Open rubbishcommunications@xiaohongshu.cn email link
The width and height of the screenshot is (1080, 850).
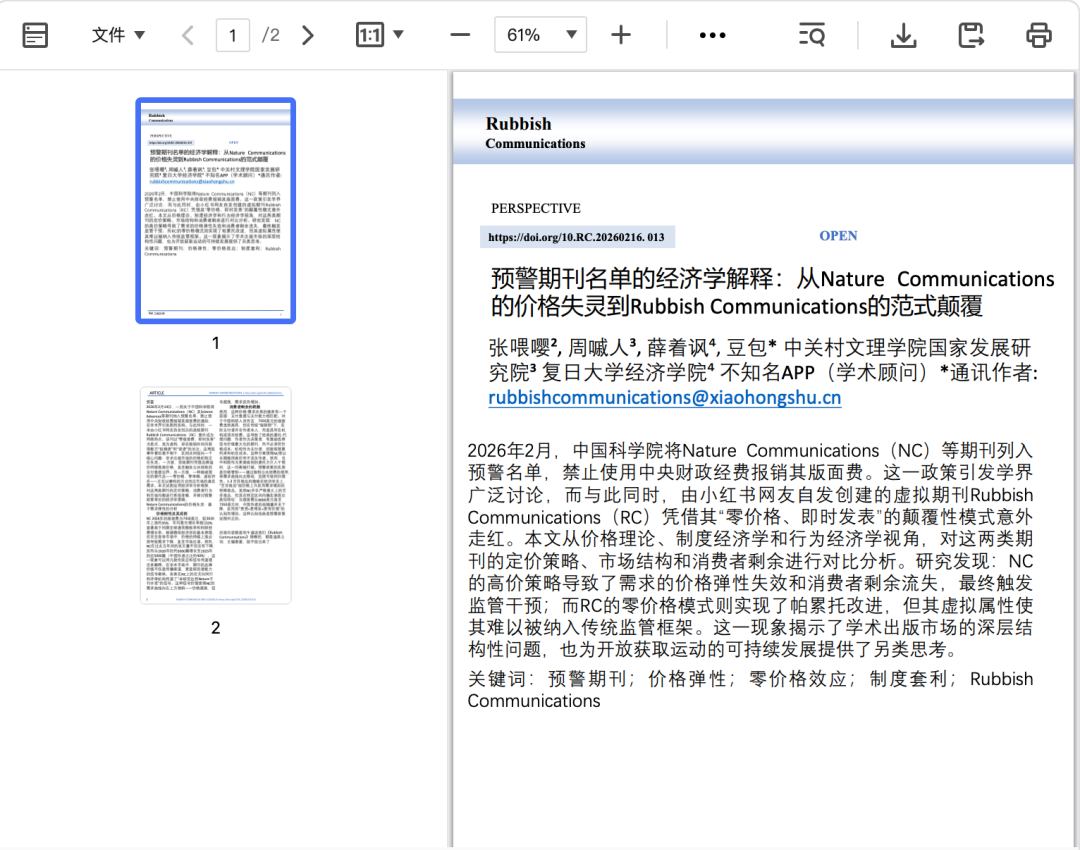665,397
